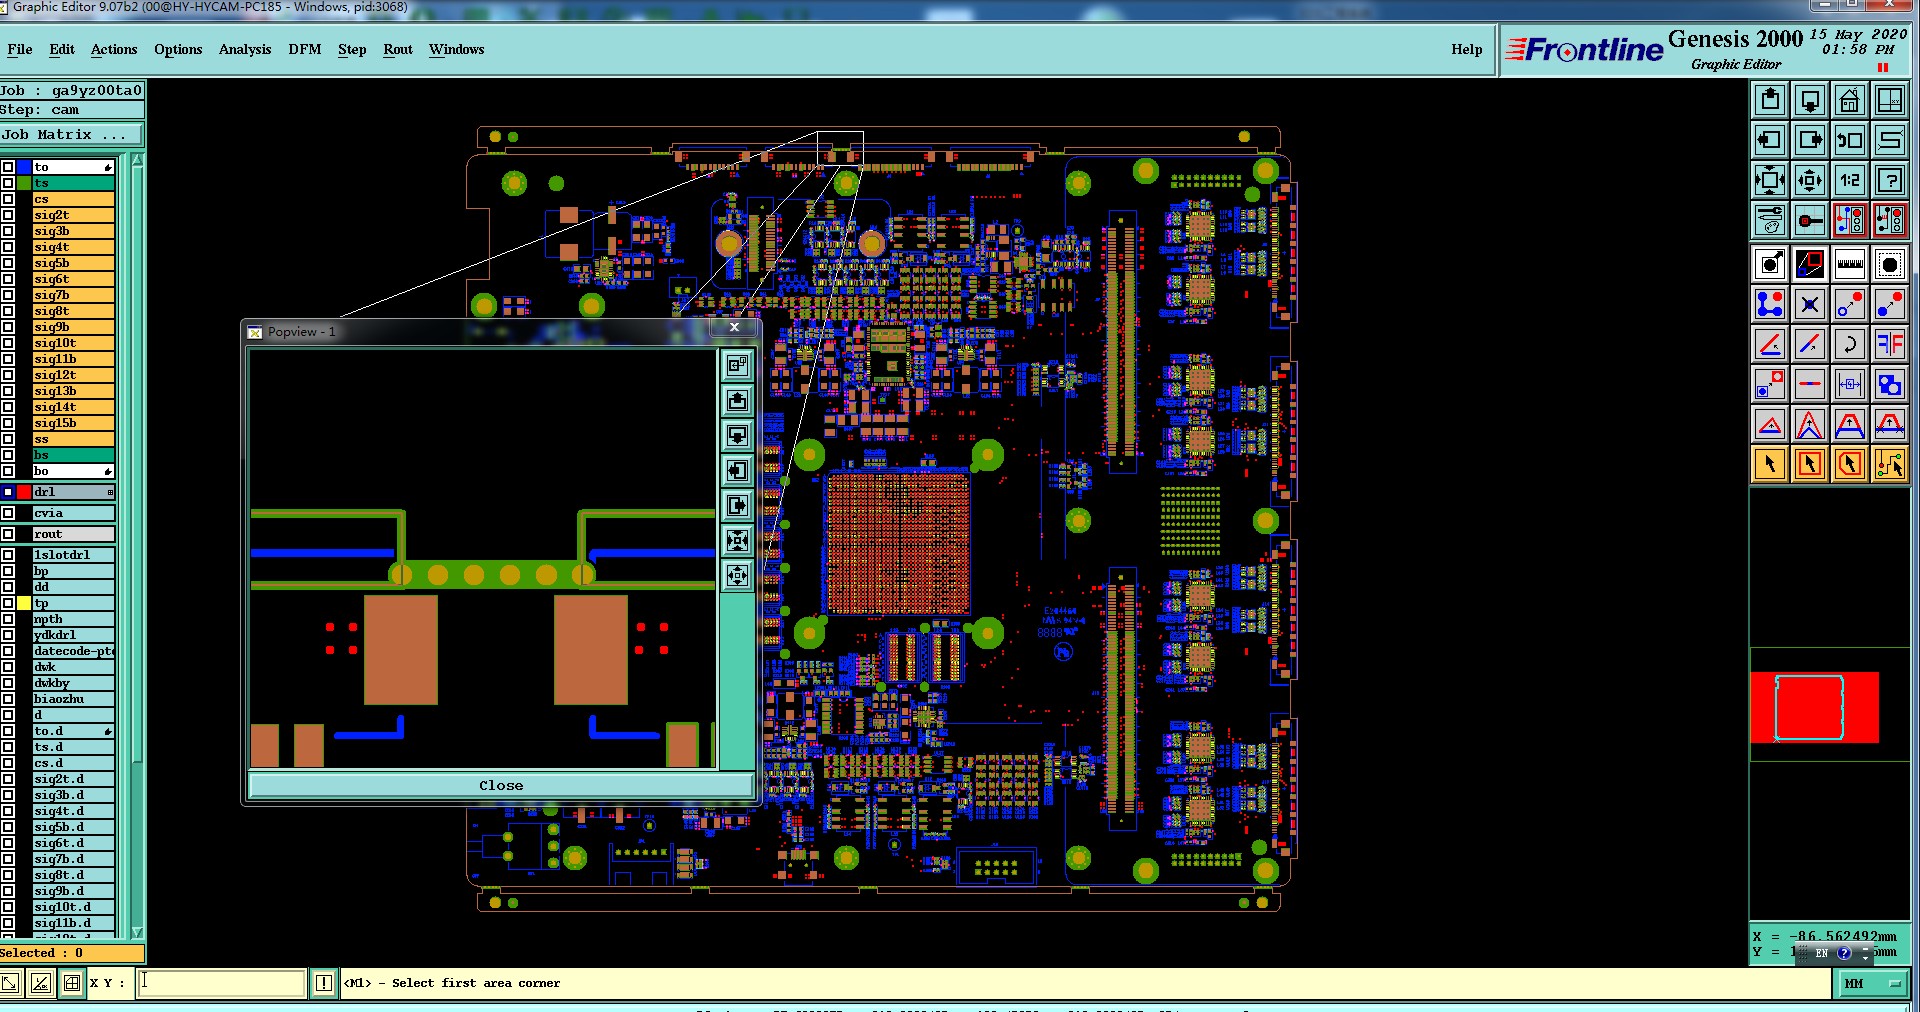Toggle visibility checkbox of layer ts
The height and width of the screenshot is (1012, 1920).
point(8,183)
